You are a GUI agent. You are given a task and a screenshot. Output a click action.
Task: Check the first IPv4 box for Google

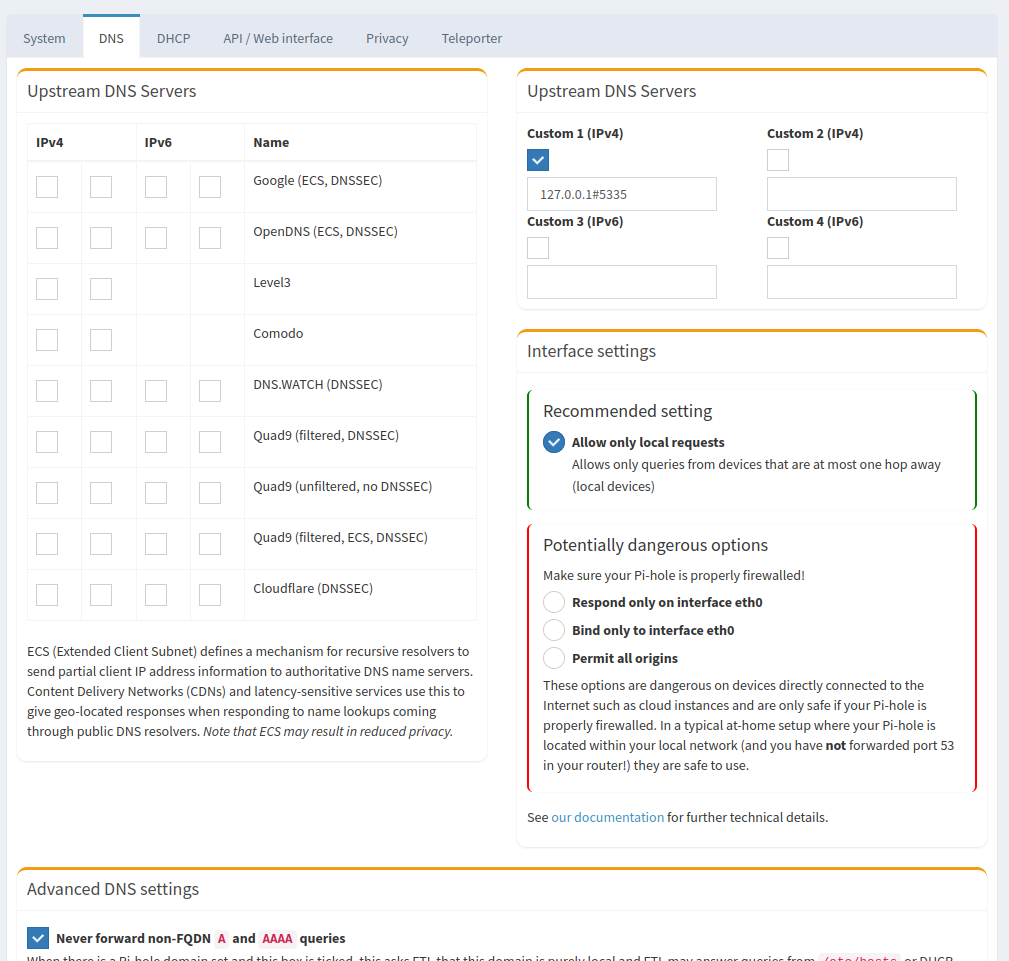point(47,187)
